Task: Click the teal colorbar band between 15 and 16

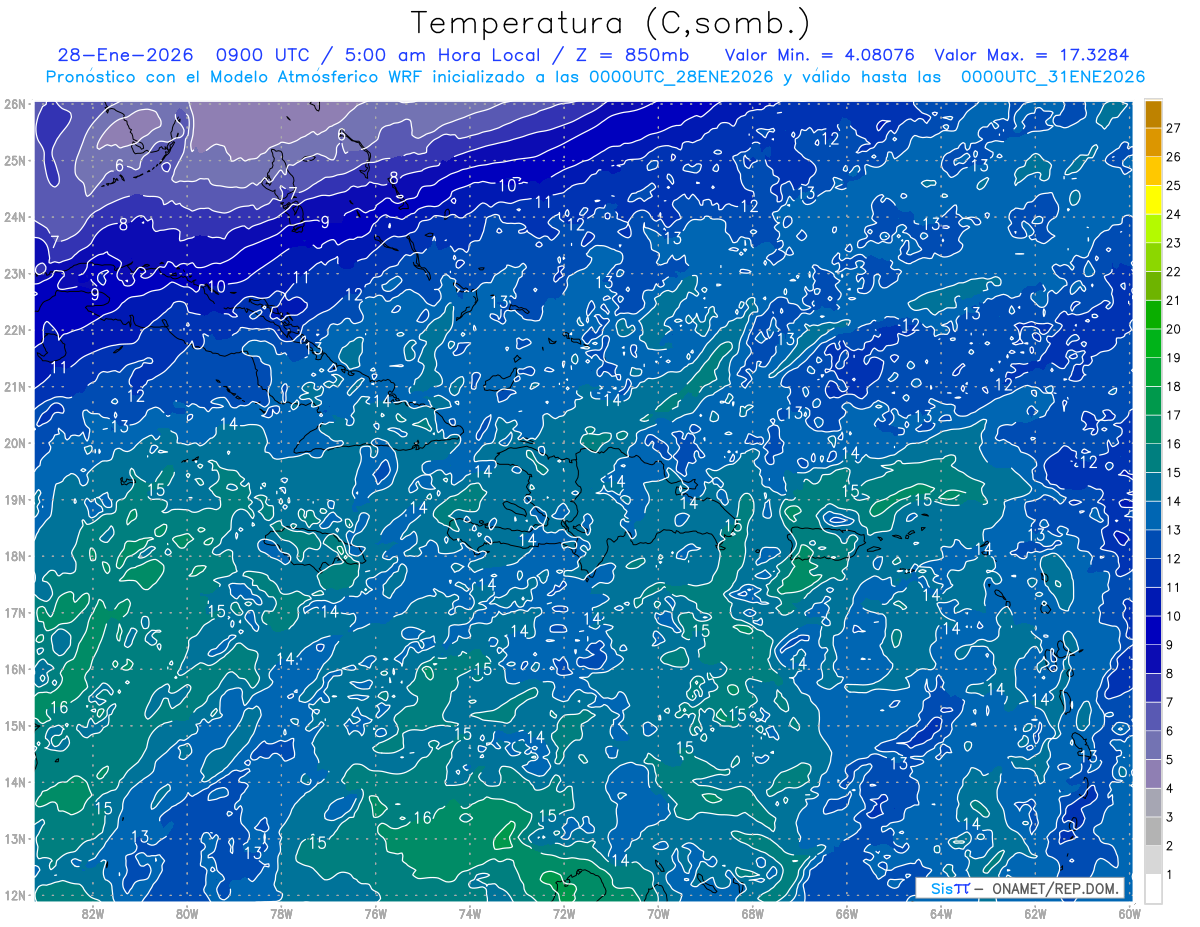Action: [1154, 458]
